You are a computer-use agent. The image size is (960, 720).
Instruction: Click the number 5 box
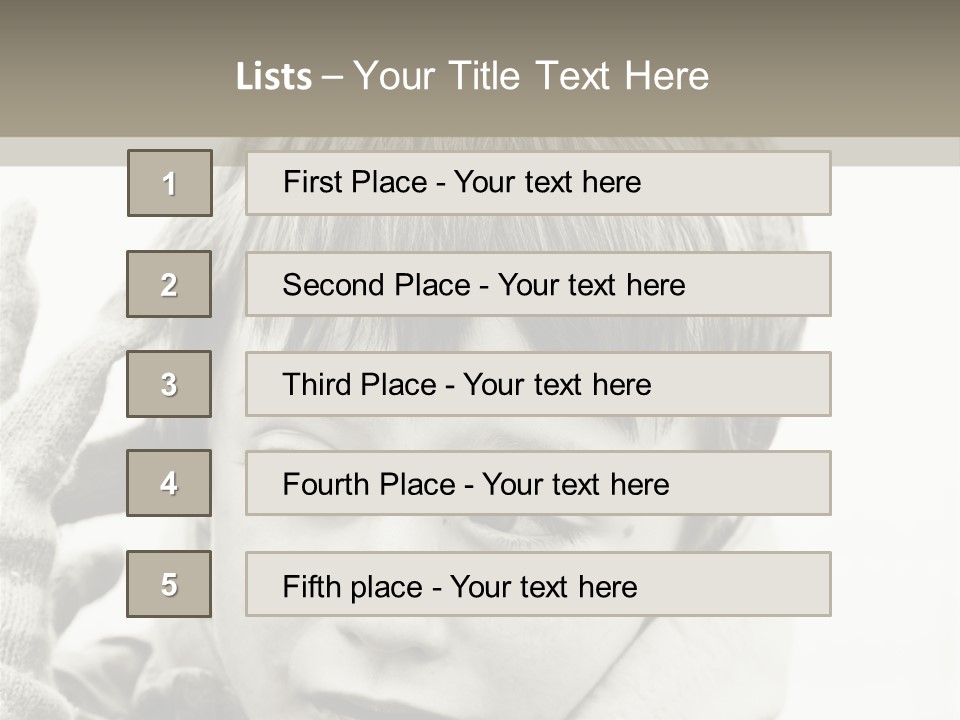[169, 584]
